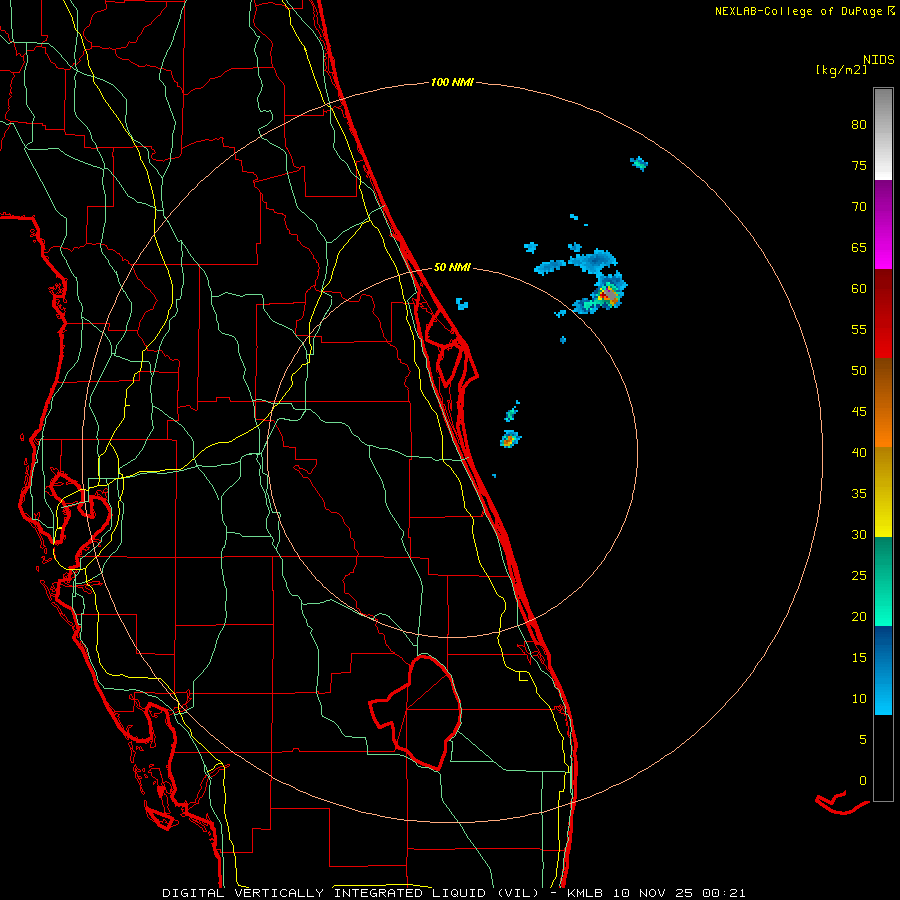Click the 10 value on the color scale
The width and height of the screenshot is (900, 900).
(x=859, y=699)
